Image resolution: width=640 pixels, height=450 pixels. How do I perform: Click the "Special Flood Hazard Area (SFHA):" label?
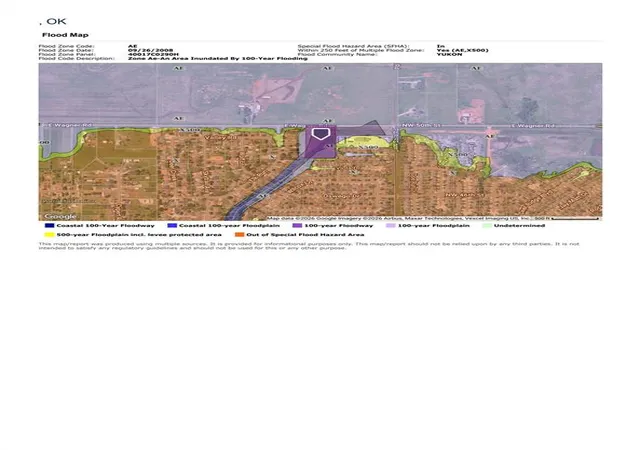coord(353,46)
